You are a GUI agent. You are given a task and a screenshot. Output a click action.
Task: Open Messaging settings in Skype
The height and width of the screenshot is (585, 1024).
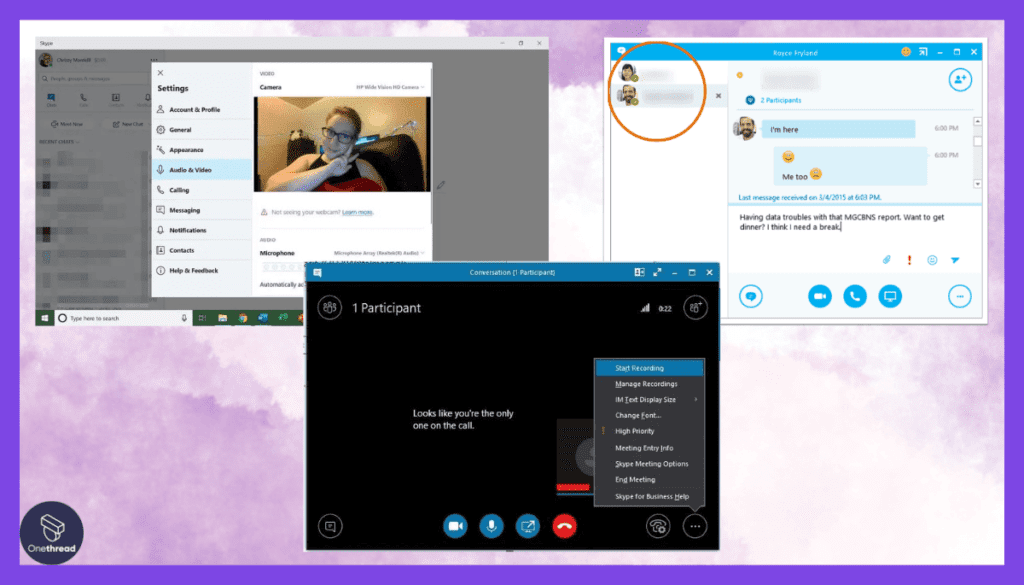pos(202,210)
